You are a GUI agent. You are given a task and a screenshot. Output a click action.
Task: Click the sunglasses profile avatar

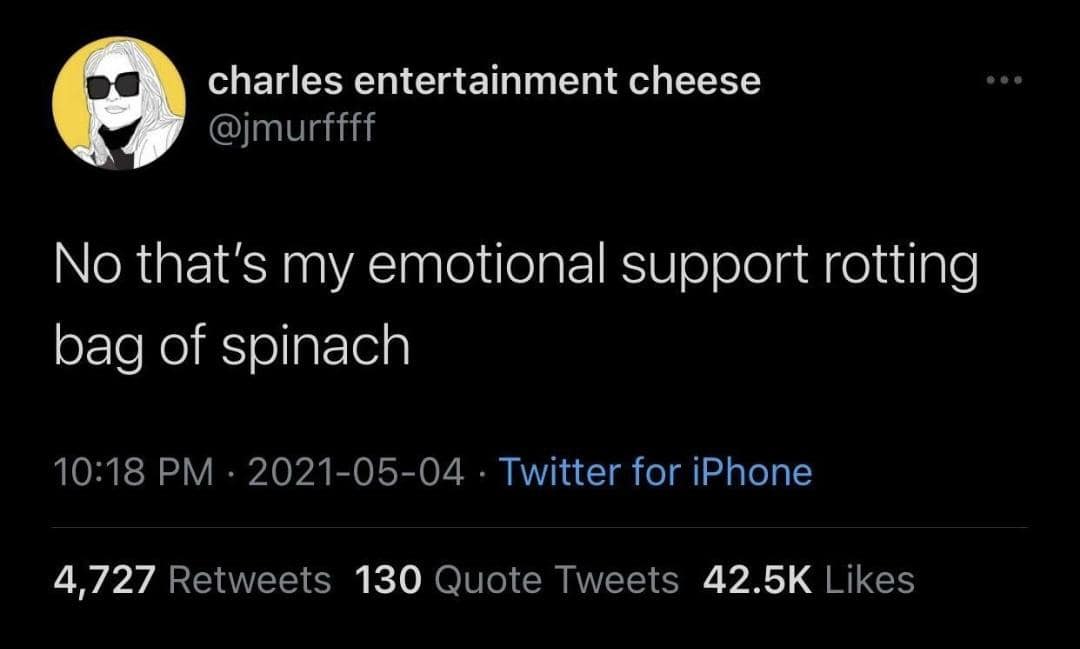point(119,103)
